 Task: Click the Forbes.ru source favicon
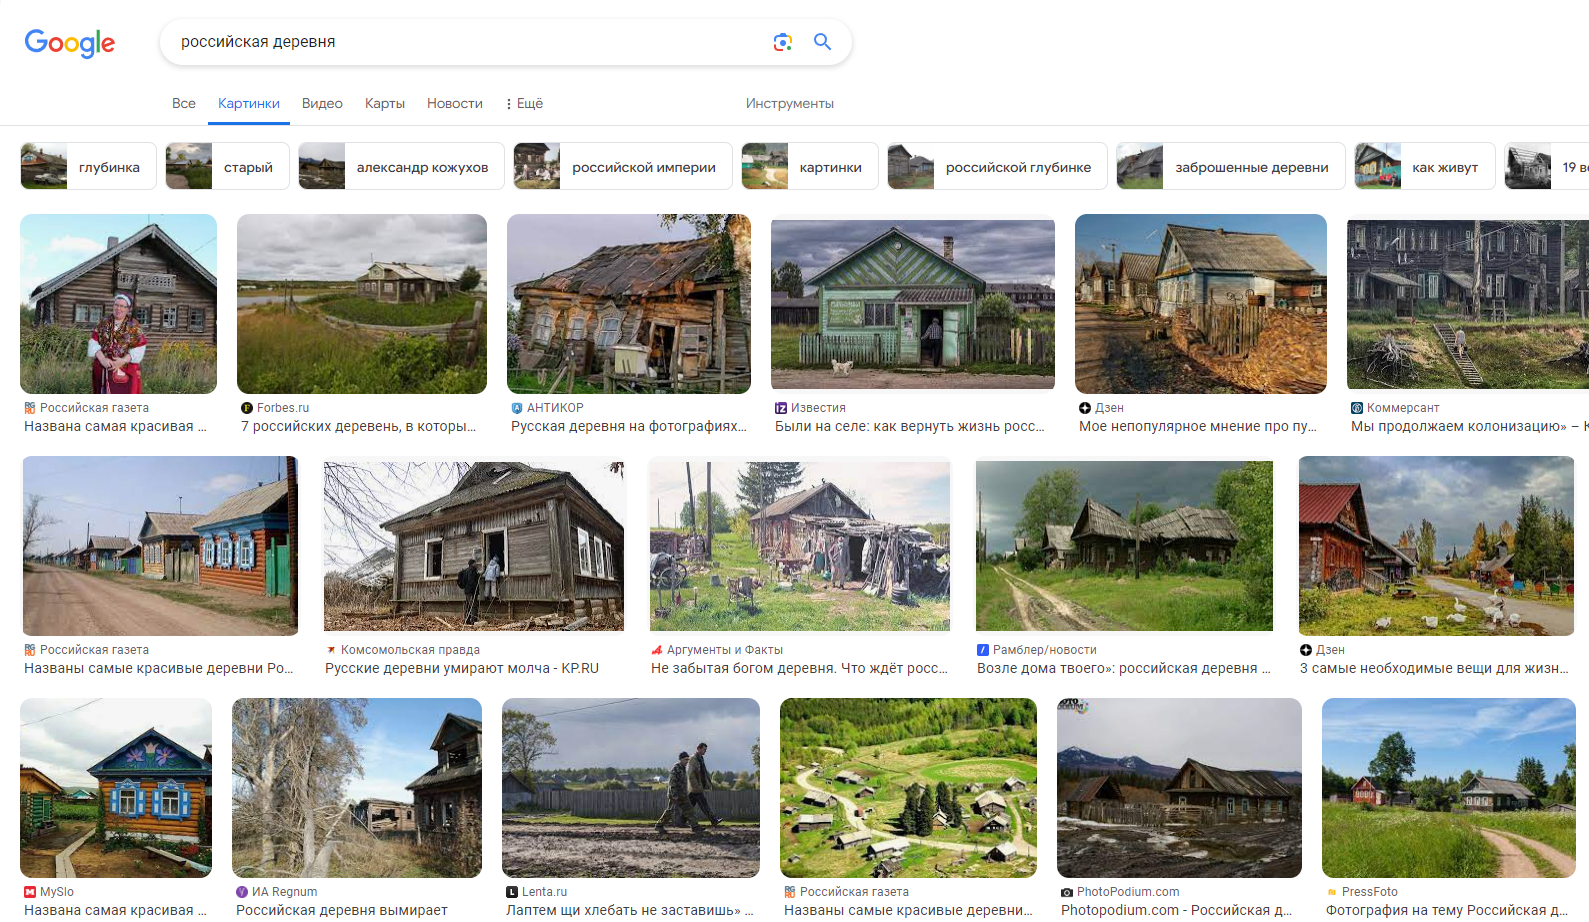tap(247, 408)
